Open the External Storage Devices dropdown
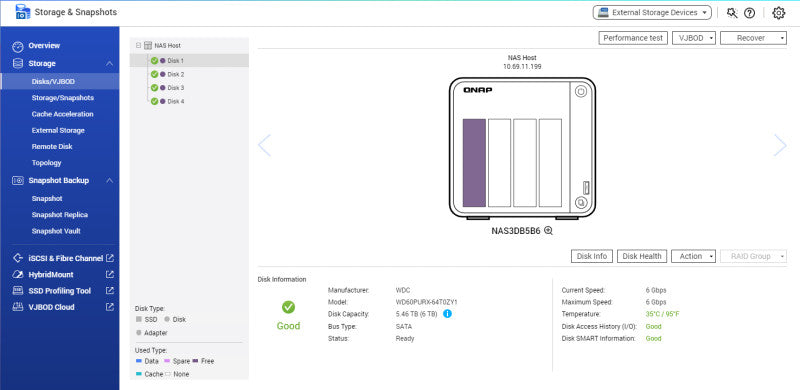 coord(652,13)
